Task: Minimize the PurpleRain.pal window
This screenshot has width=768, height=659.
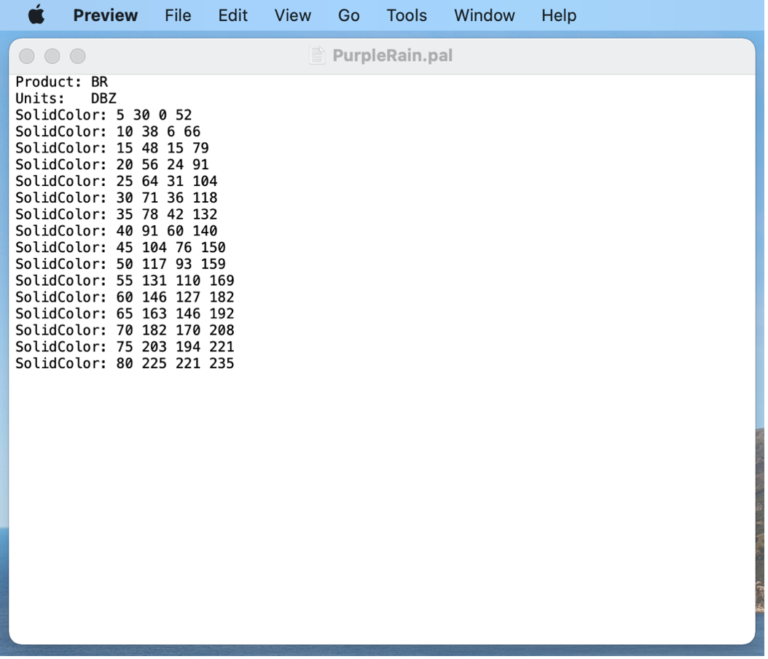Action: coord(52,56)
